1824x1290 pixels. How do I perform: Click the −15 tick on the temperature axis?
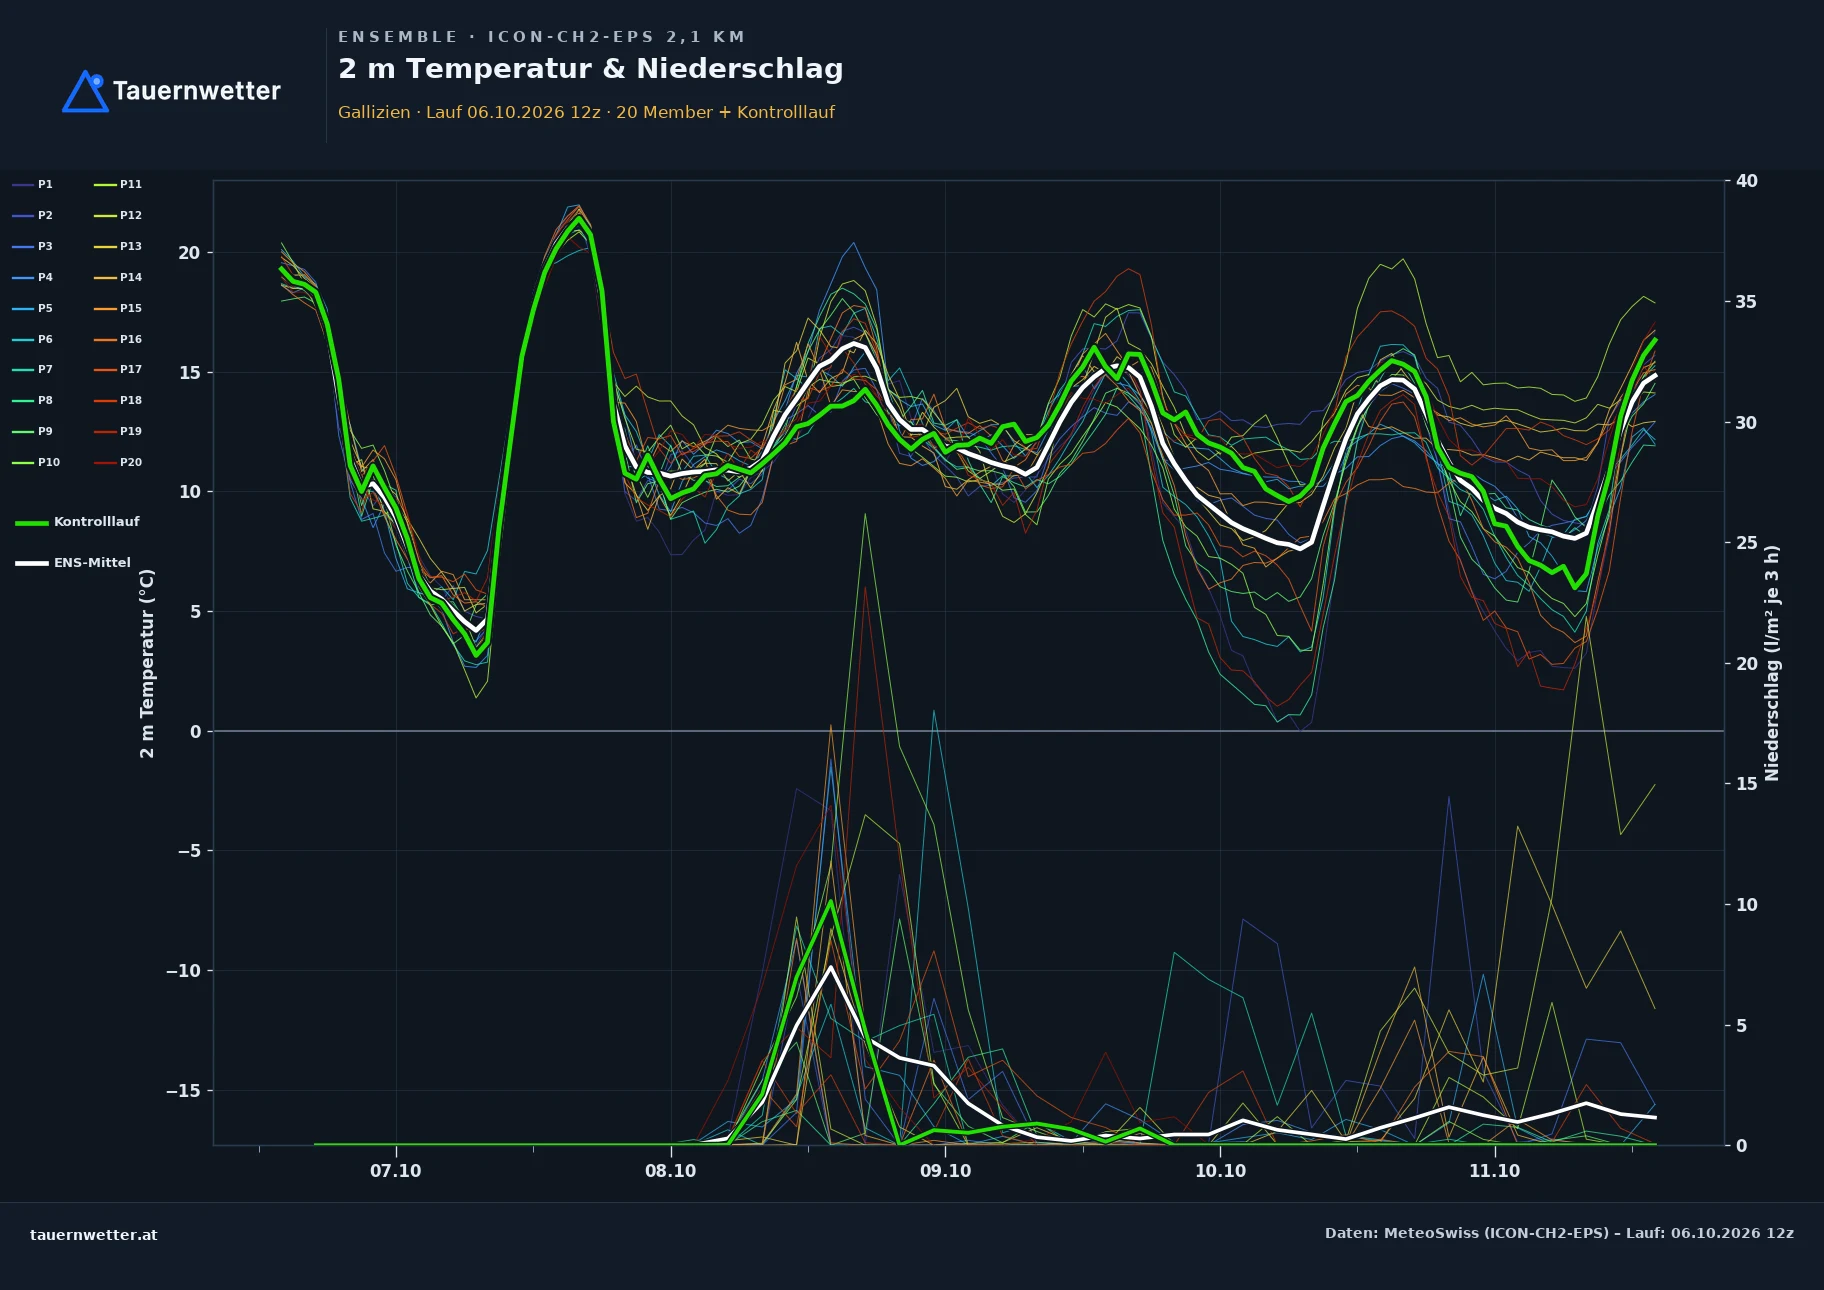pyautogui.click(x=183, y=1090)
